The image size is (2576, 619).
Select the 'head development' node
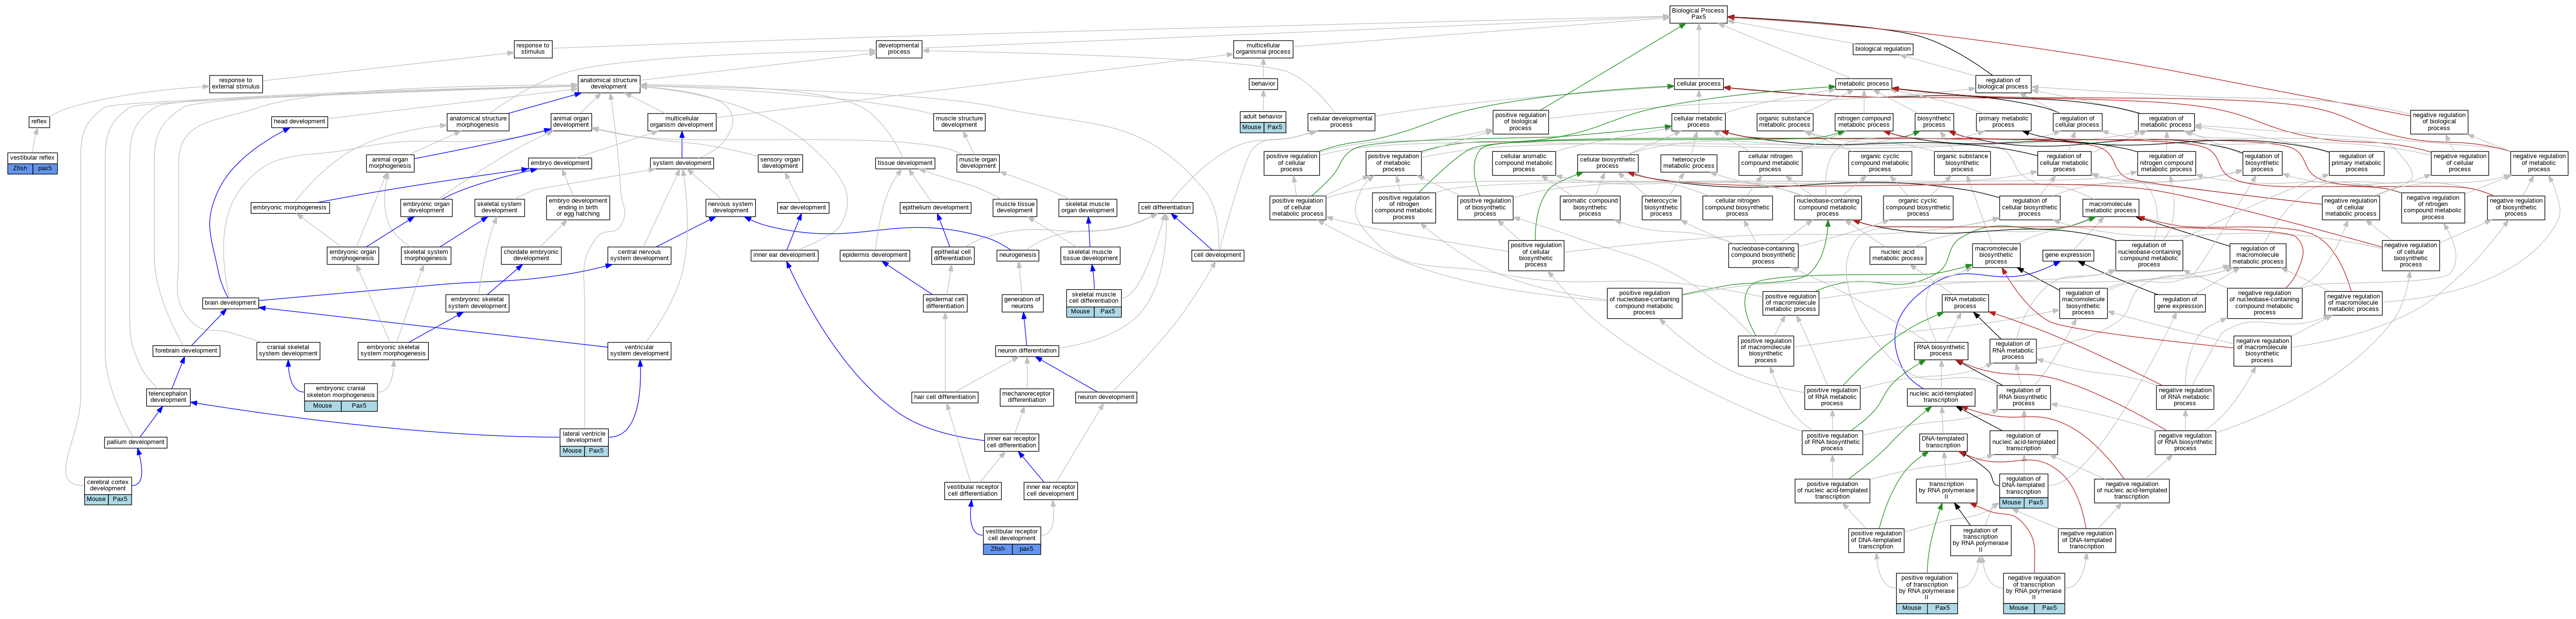pos(300,121)
